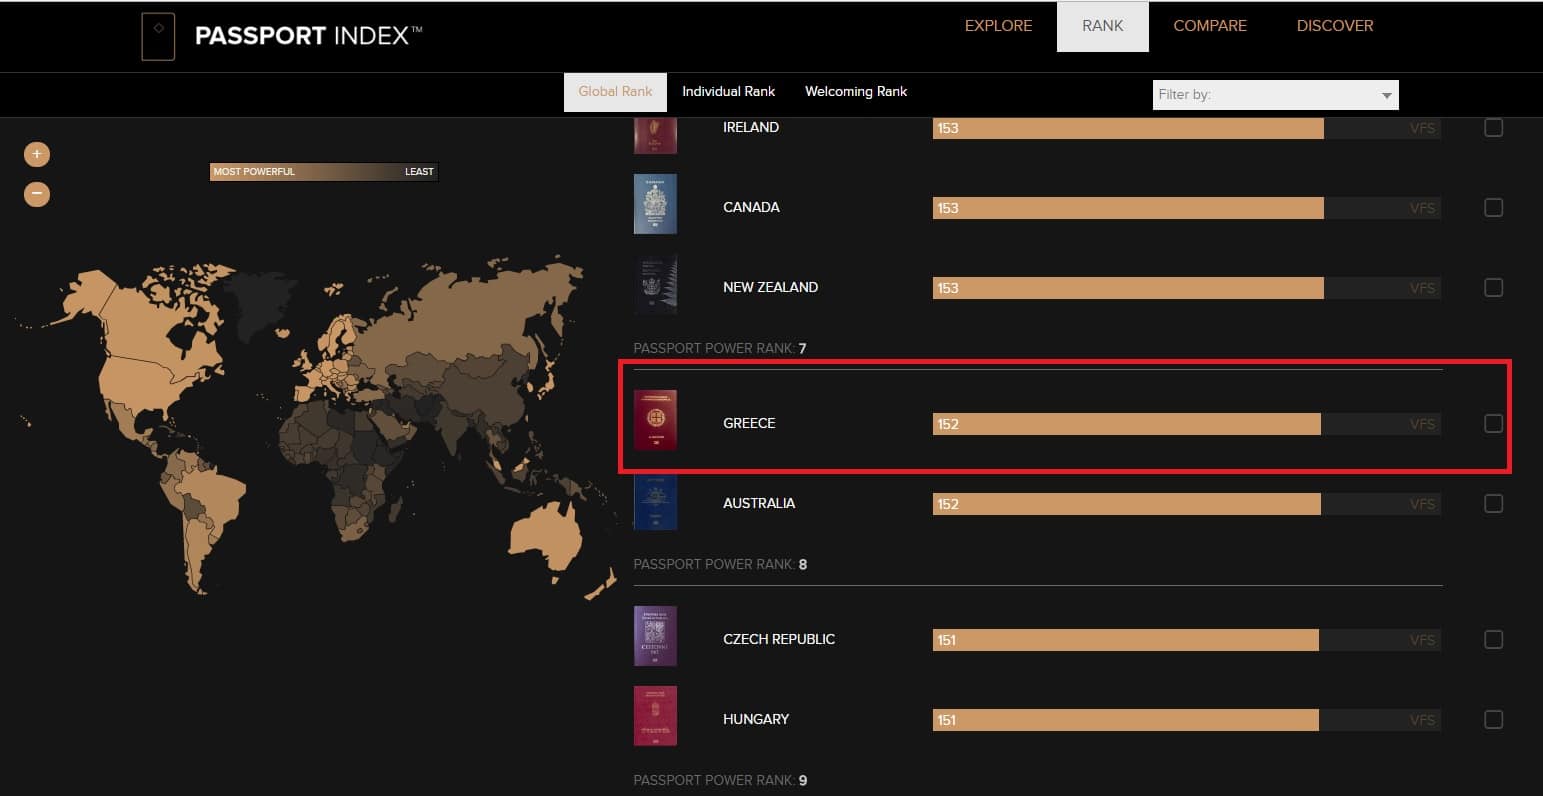Viewport: 1543px width, 796px height.
Task: Click the Canada country name
Action: point(751,207)
